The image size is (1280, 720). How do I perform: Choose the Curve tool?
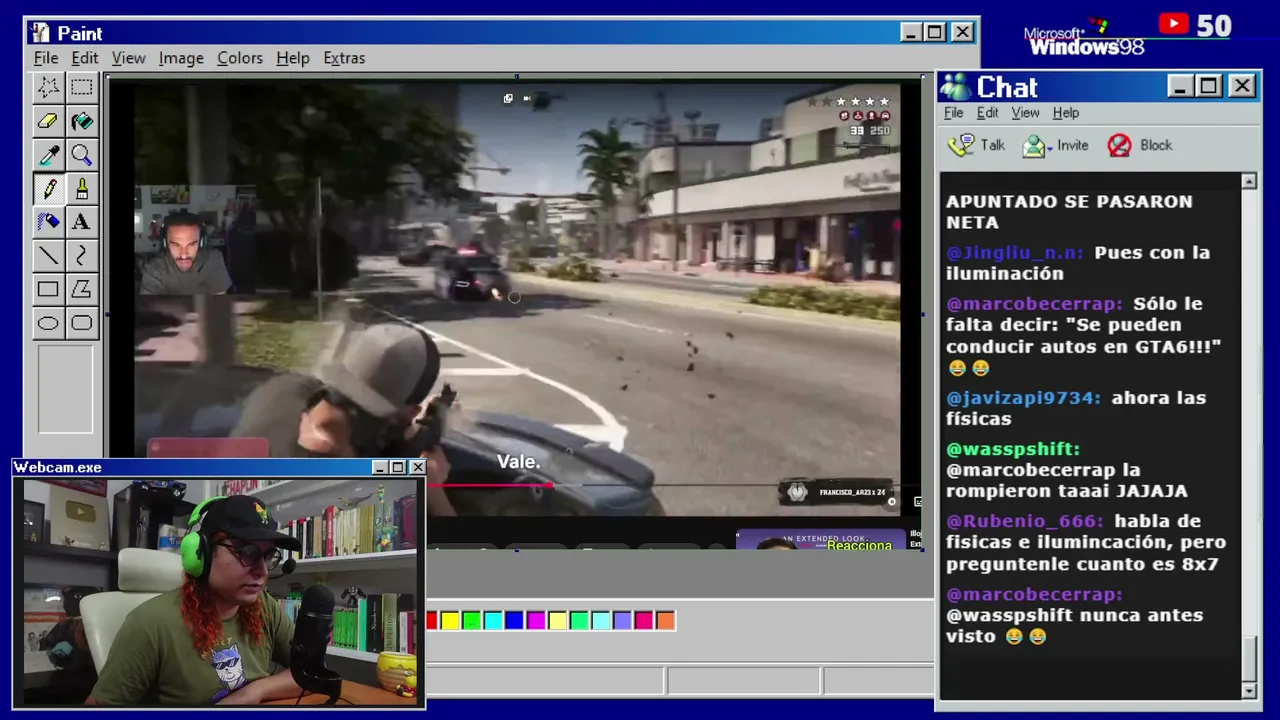pyautogui.click(x=82, y=256)
